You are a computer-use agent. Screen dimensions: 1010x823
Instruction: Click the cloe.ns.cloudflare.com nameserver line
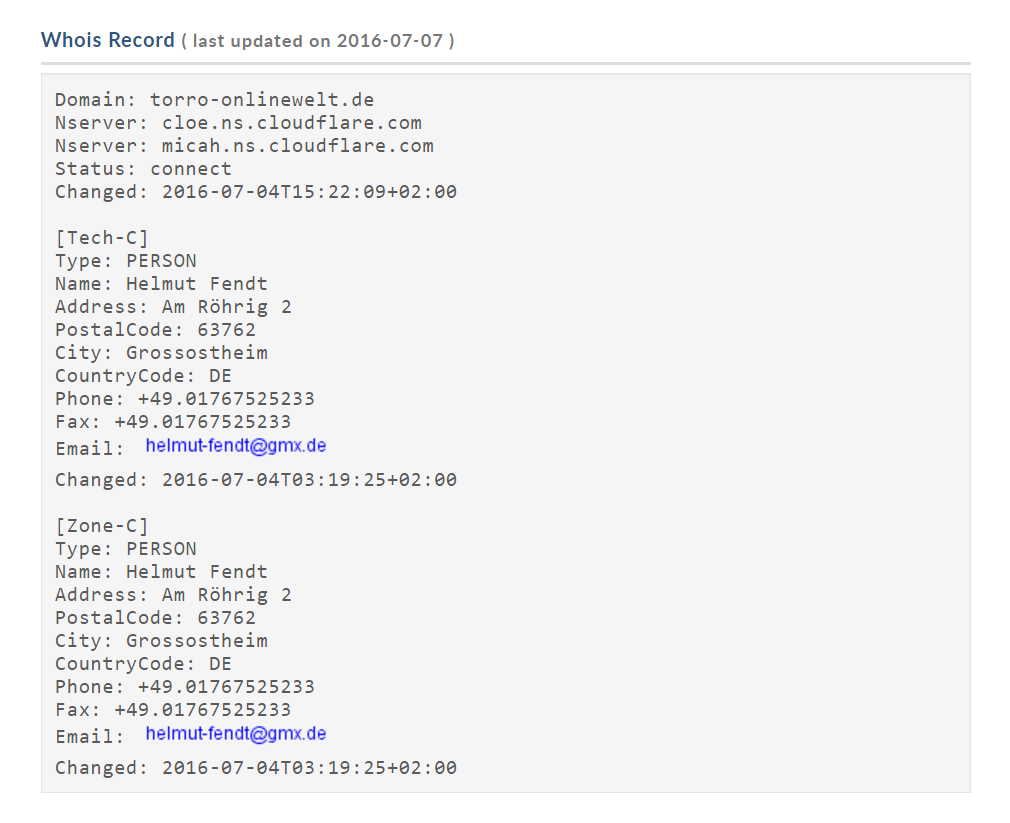[x=238, y=123]
